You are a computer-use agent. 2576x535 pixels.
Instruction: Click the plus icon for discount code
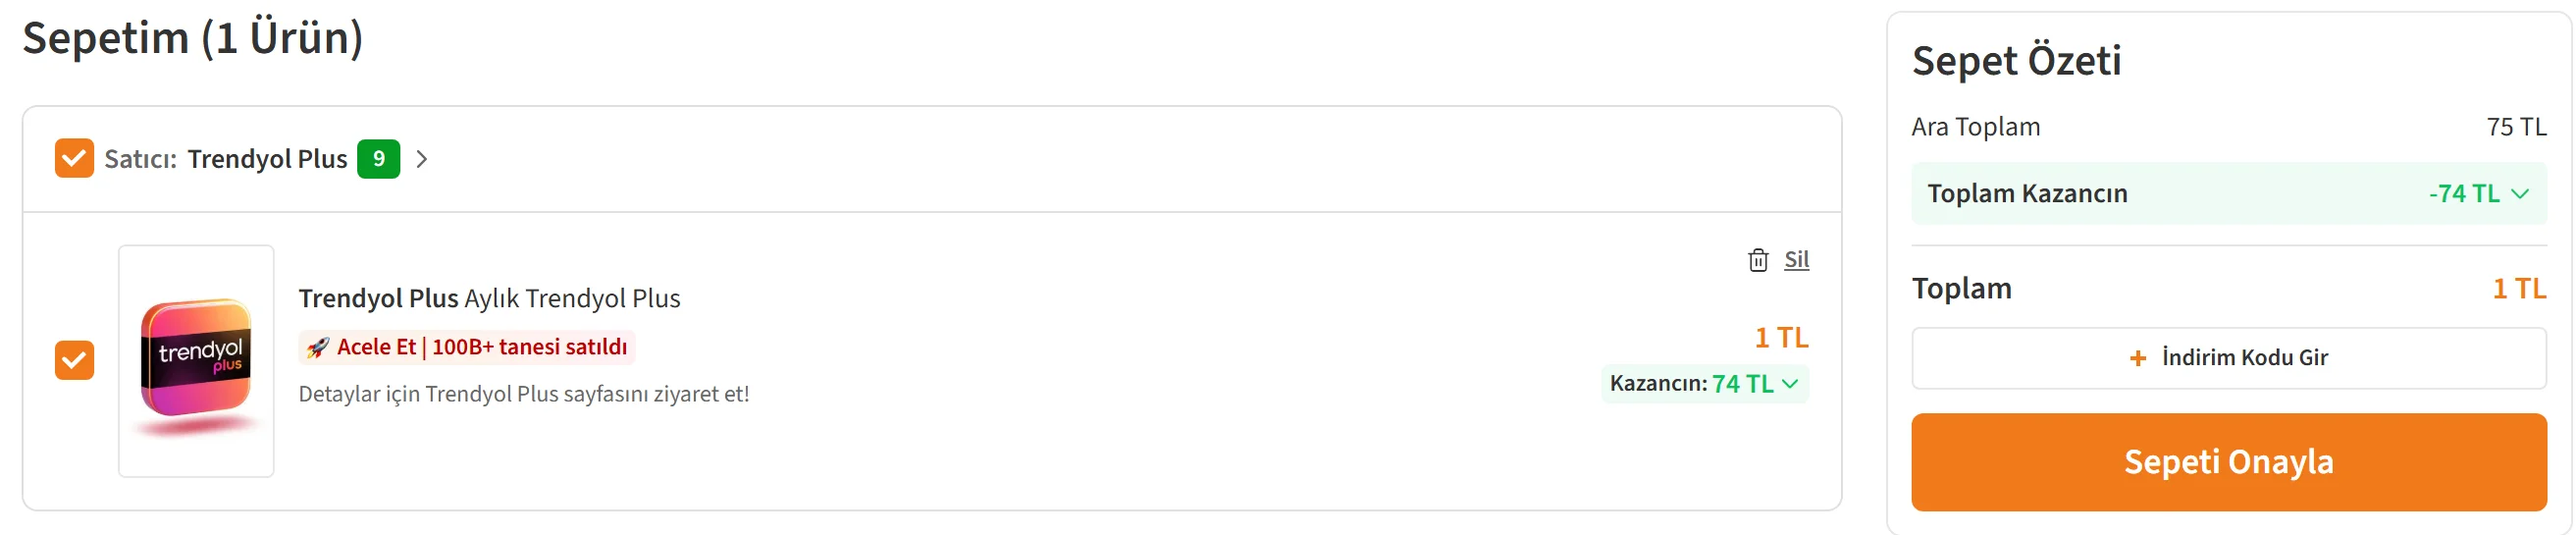[x=2137, y=358]
